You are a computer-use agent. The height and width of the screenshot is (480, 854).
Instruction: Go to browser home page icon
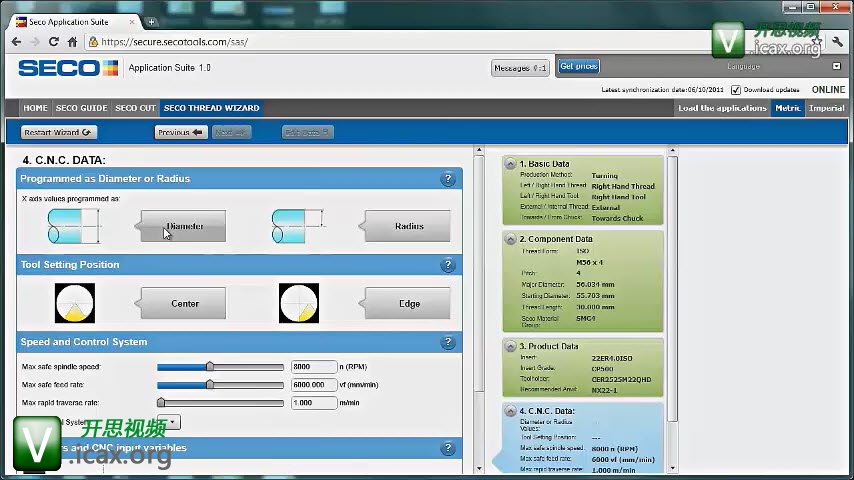point(73,42)
